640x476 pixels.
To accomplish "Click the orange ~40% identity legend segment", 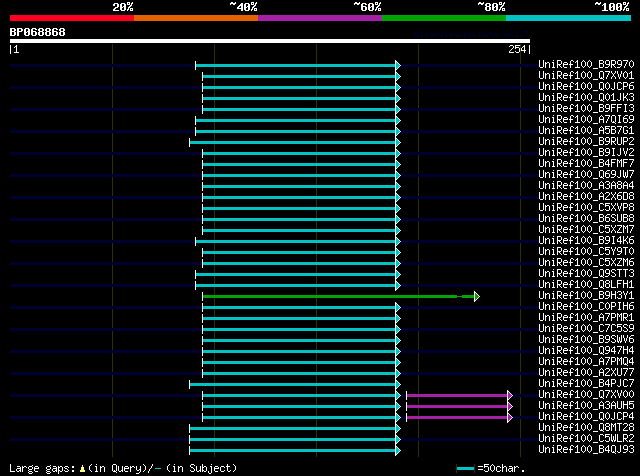I will coord(196,18).
